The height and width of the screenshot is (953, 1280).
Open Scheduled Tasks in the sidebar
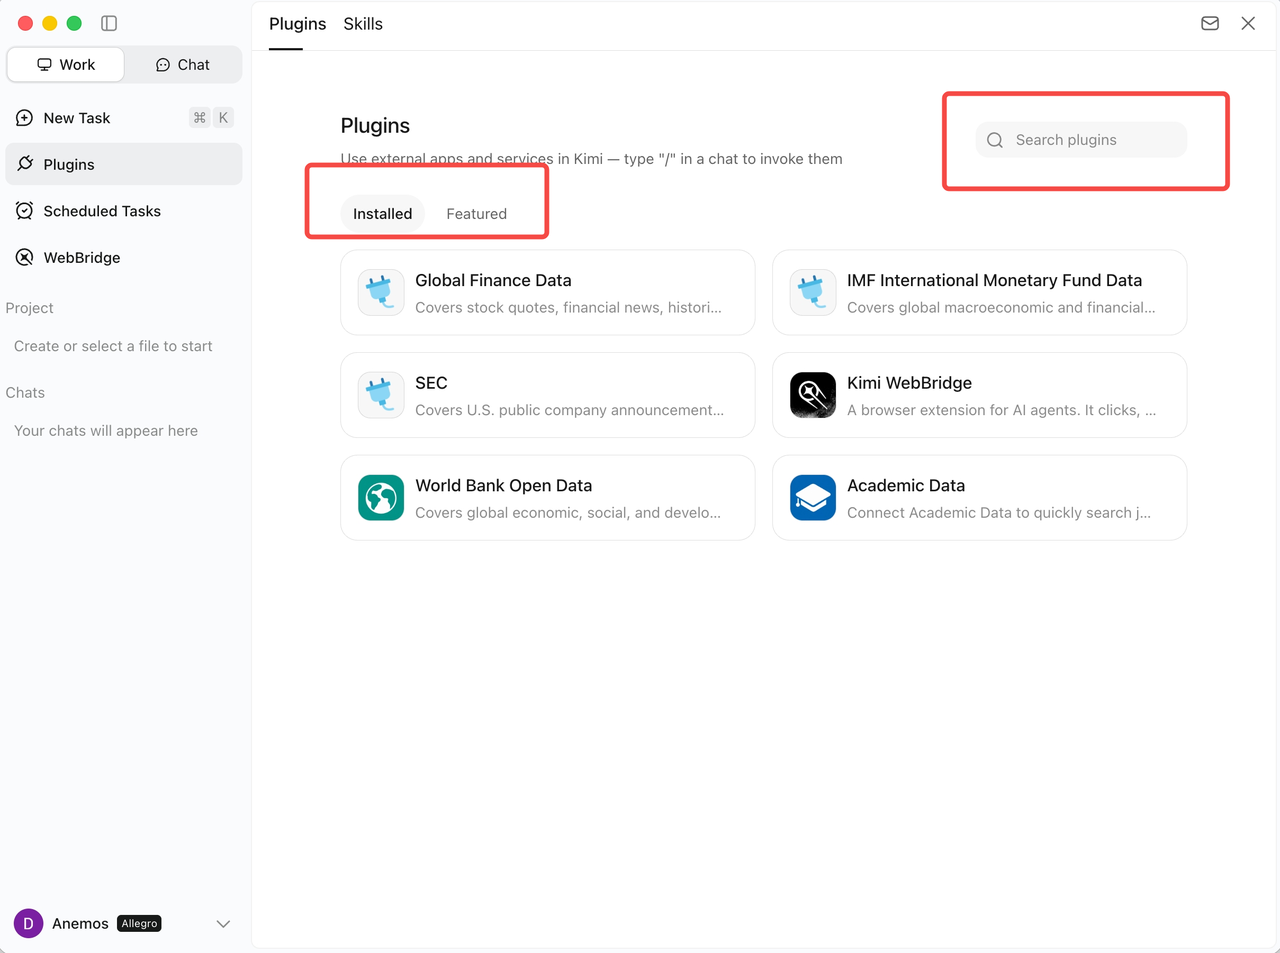(124, 211)
